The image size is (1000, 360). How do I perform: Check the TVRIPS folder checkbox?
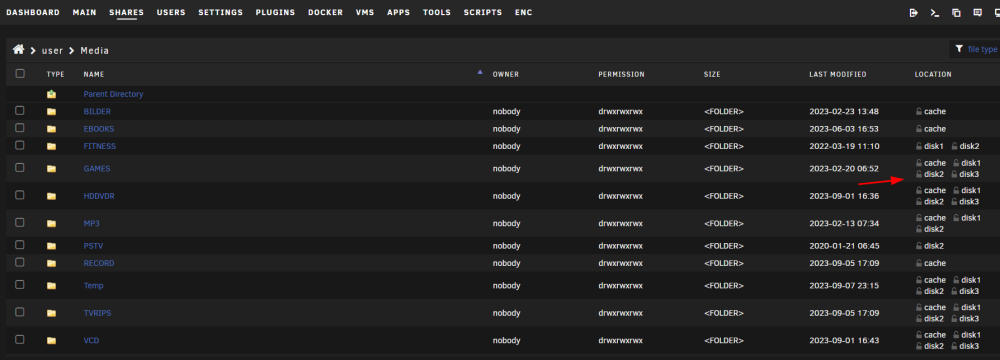20,311
